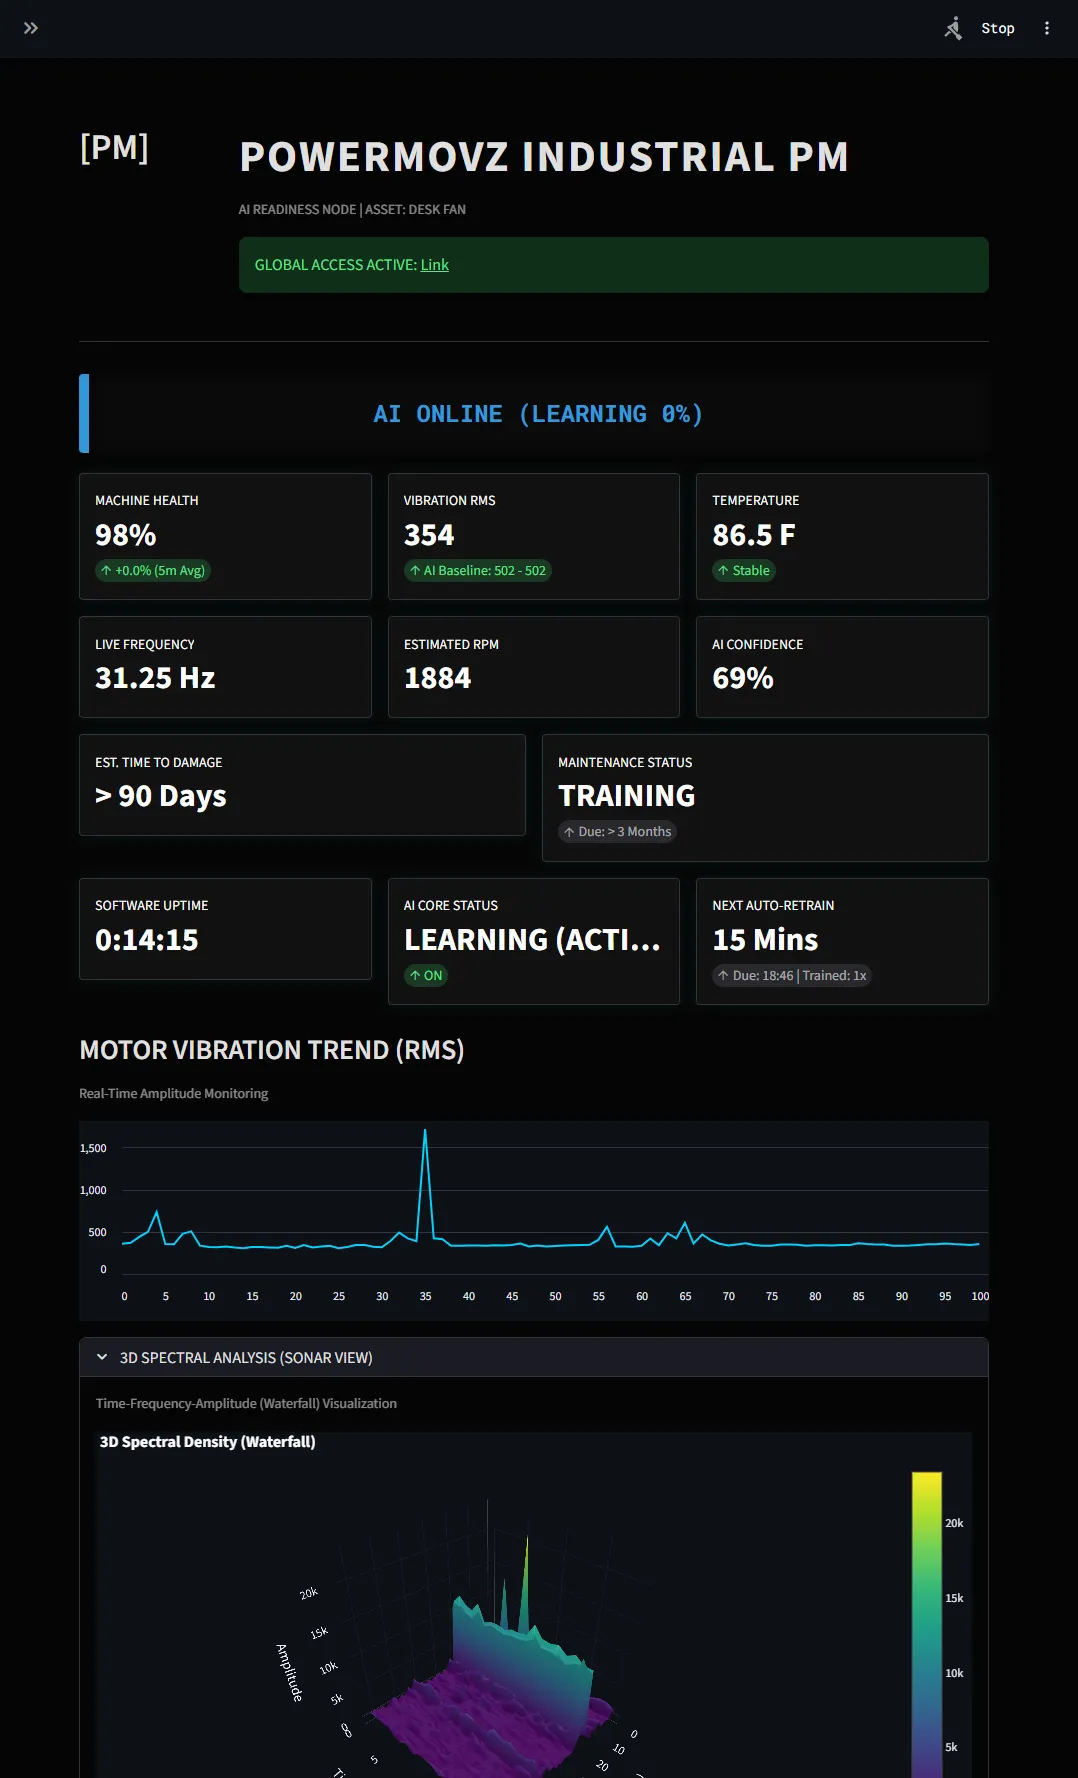The height and width of the screenshot is (1778, 1078).
Task: Click the LEARNING (ACTI... core status
Action: (532, 940)
